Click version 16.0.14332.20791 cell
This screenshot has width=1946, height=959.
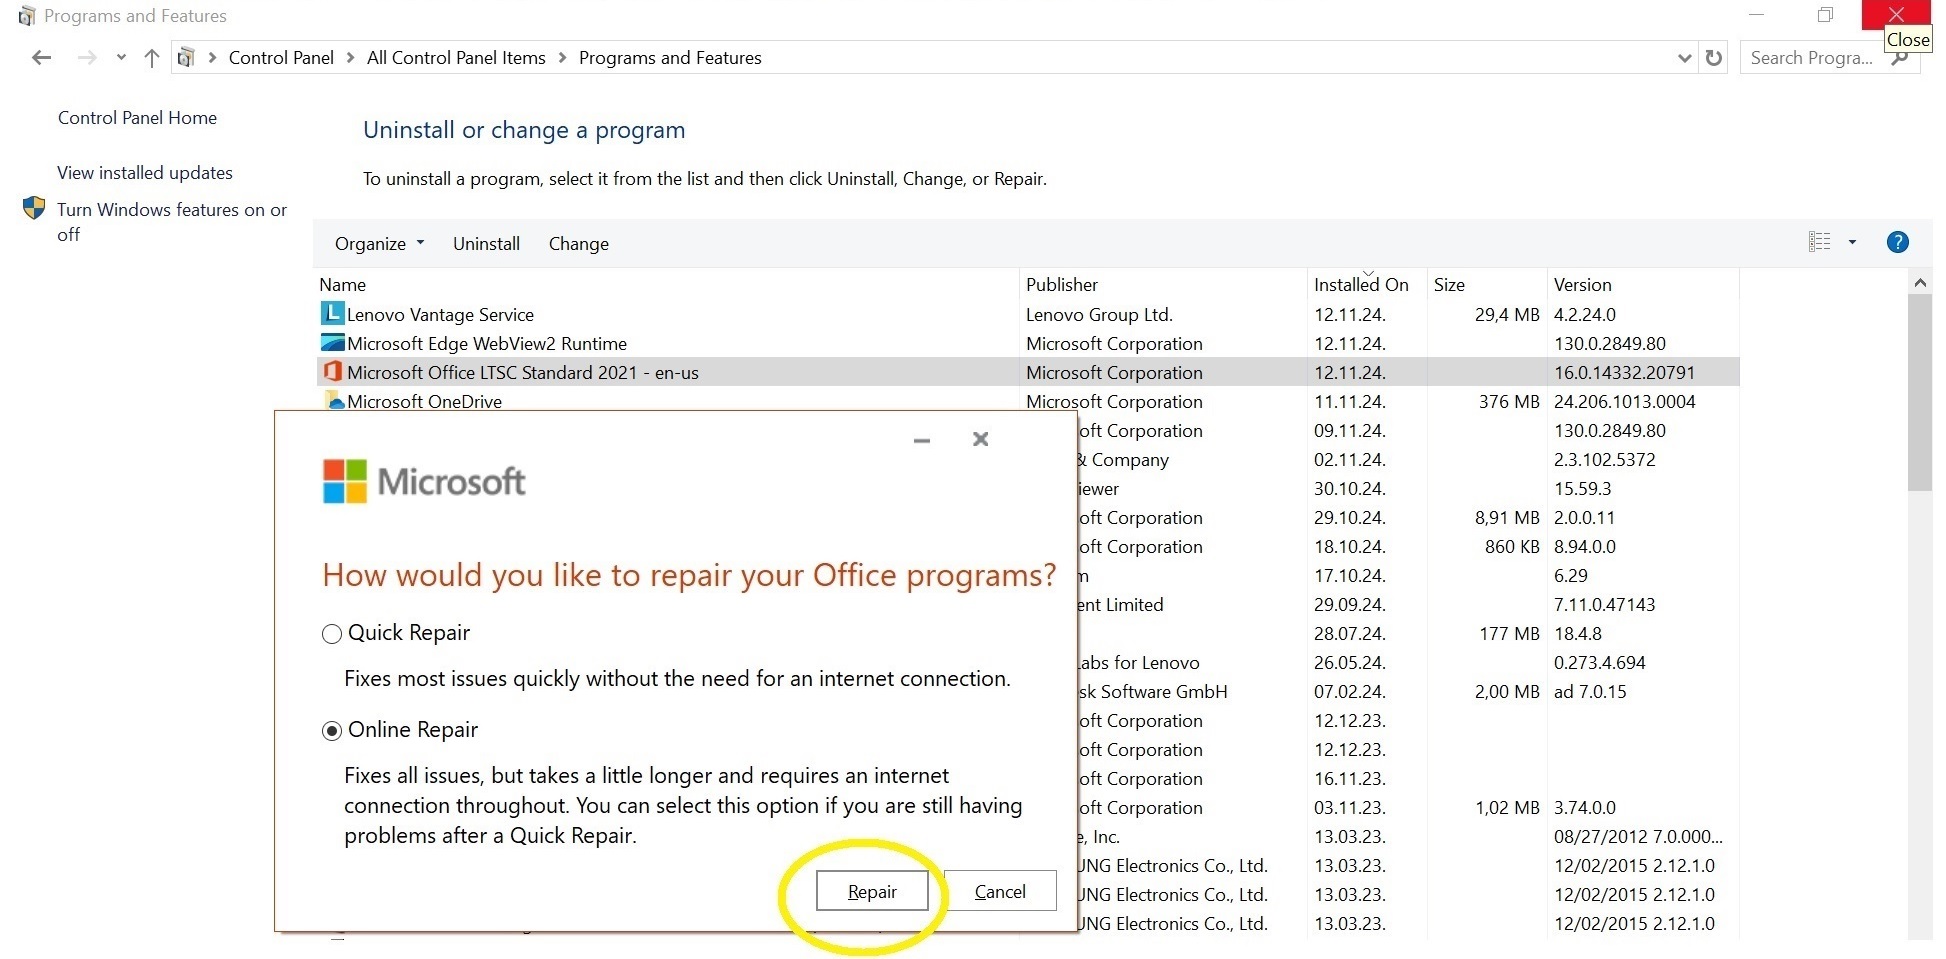coord(1624,372)
